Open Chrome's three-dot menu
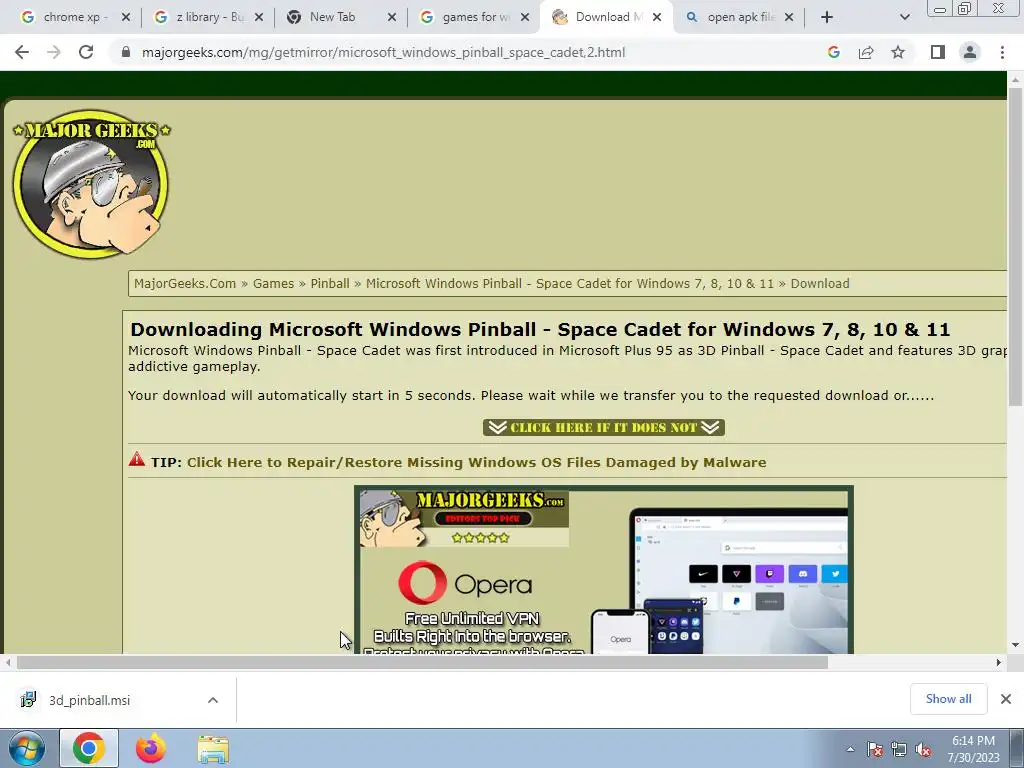This screenshot has height=768, width=1024. tap(1002, 52)
